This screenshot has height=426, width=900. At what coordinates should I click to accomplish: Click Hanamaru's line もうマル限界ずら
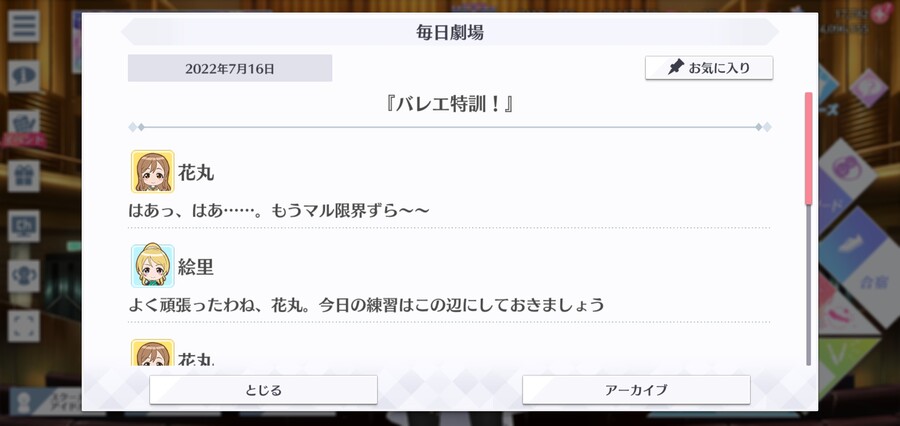click(278, 211)
